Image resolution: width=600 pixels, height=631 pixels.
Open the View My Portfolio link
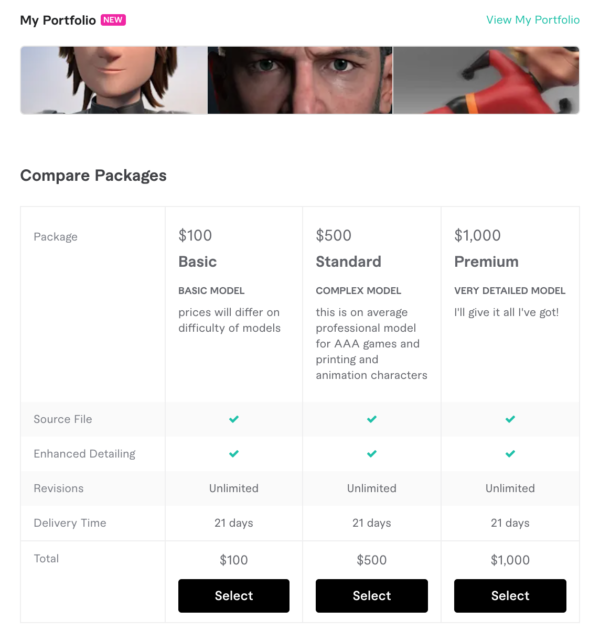tap(533, 20)
